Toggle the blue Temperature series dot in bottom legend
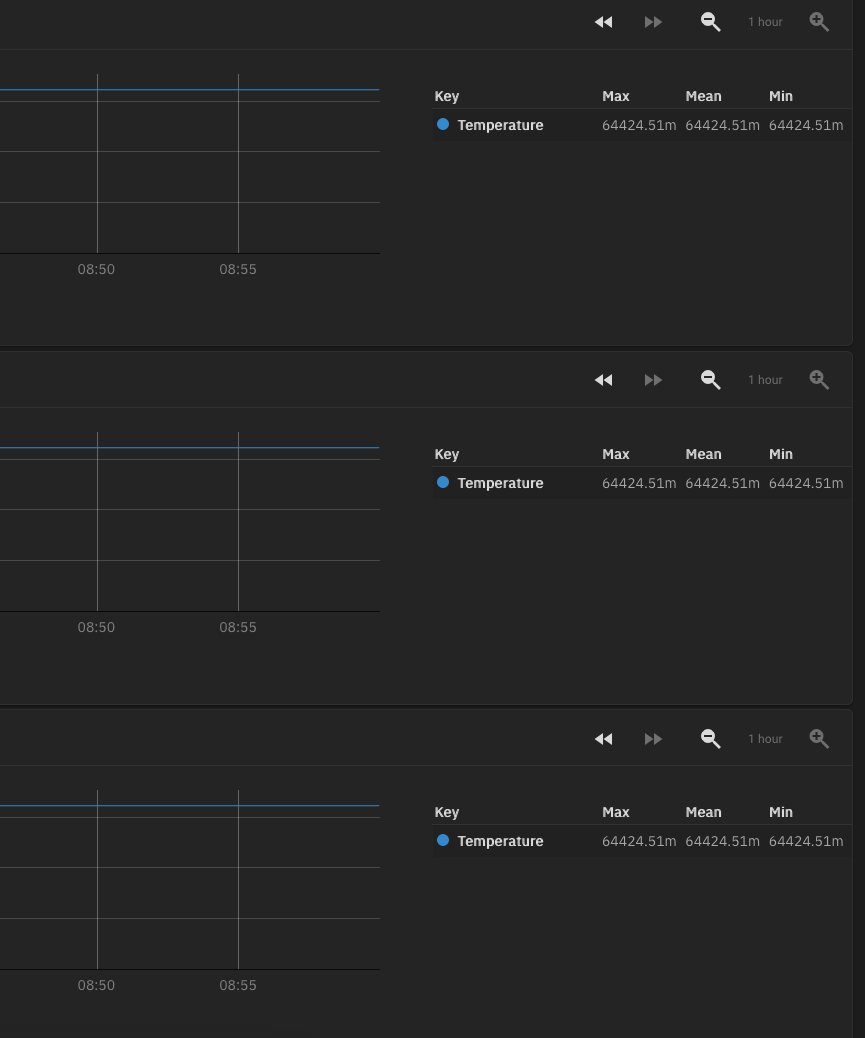This screenshot has height=1038, width=865. [443, 840]
